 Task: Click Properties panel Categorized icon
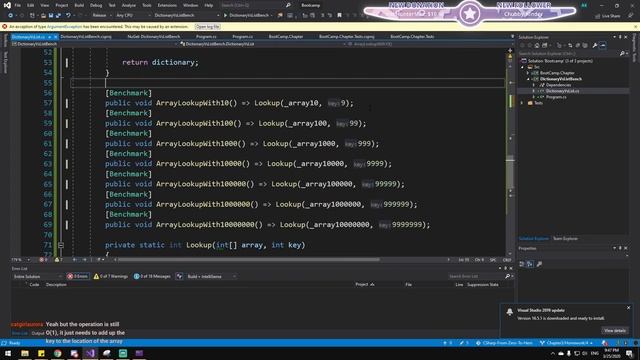522,264
